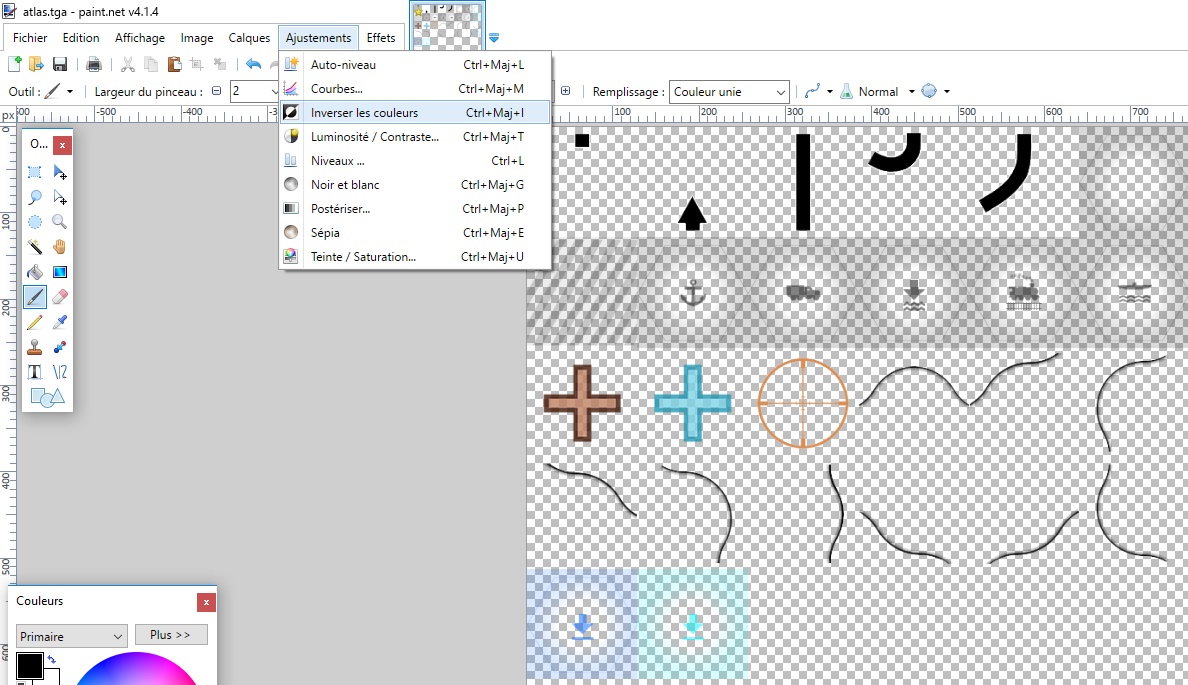The width and height of the screenshot is (1188, 685).
Task: Click the Plus >> button in Couleurs
Action: tap(171, 635)
